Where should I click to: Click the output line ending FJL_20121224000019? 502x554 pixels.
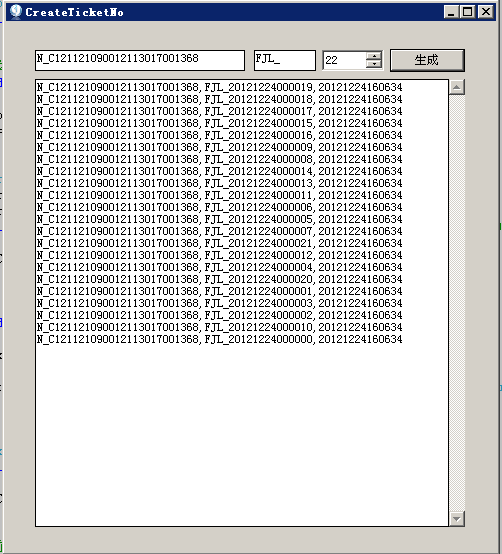219,87
